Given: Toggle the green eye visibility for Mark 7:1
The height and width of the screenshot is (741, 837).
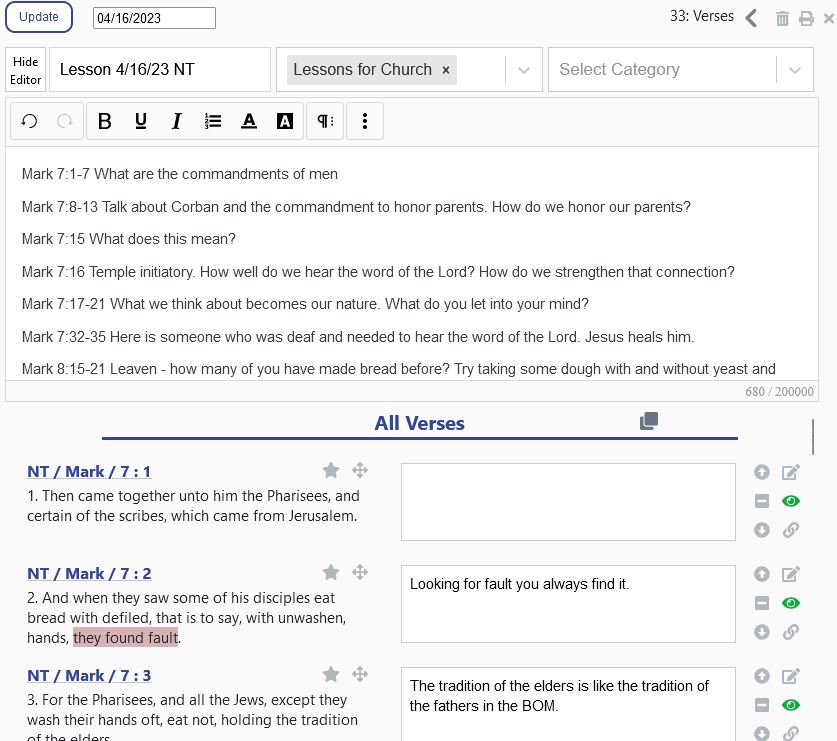Looking at the screenshot, I should click(791, 501).
